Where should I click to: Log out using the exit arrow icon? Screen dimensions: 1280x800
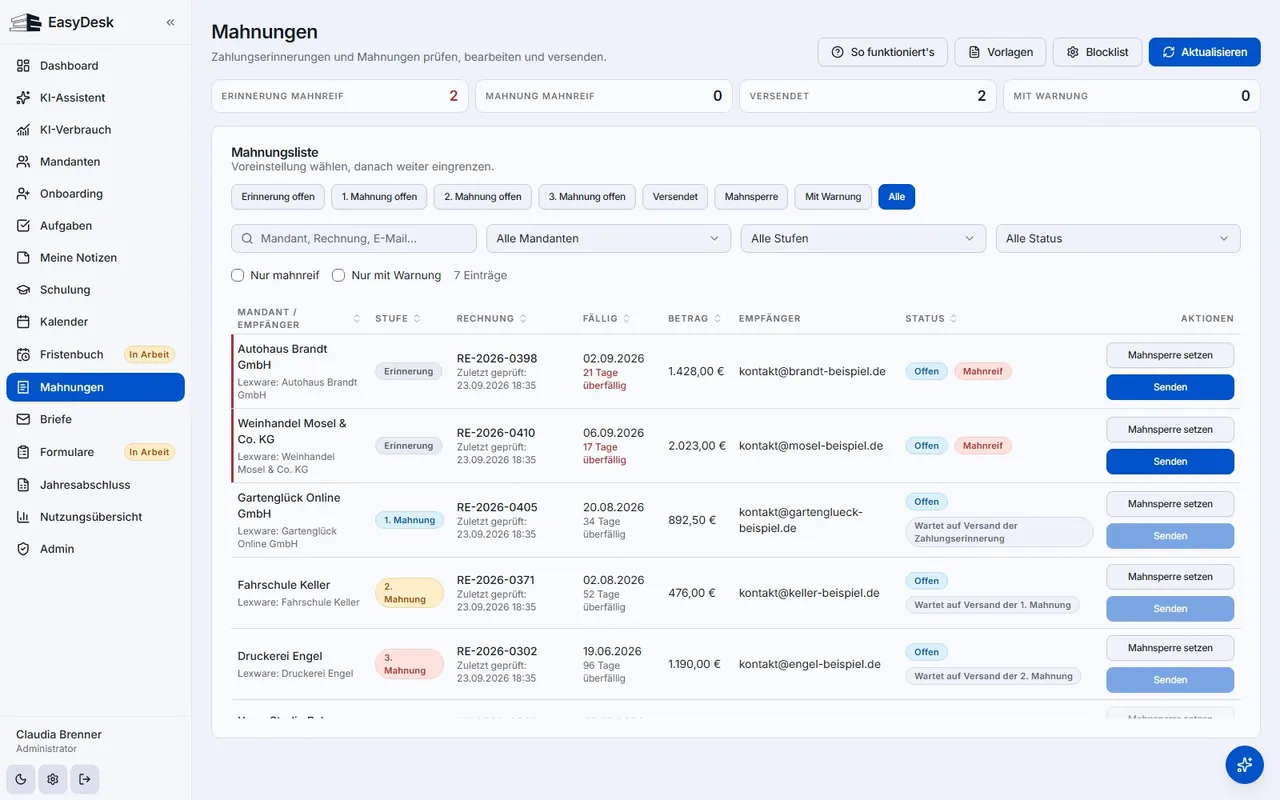[85, 779]
